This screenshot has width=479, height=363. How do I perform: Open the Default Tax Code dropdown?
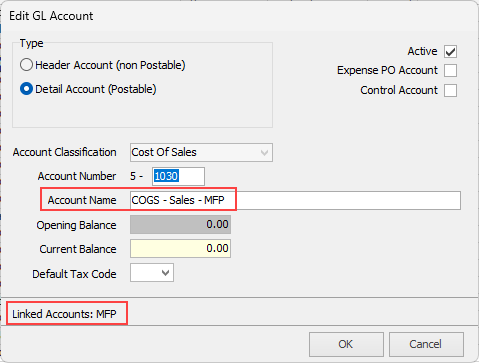point(152,273)
